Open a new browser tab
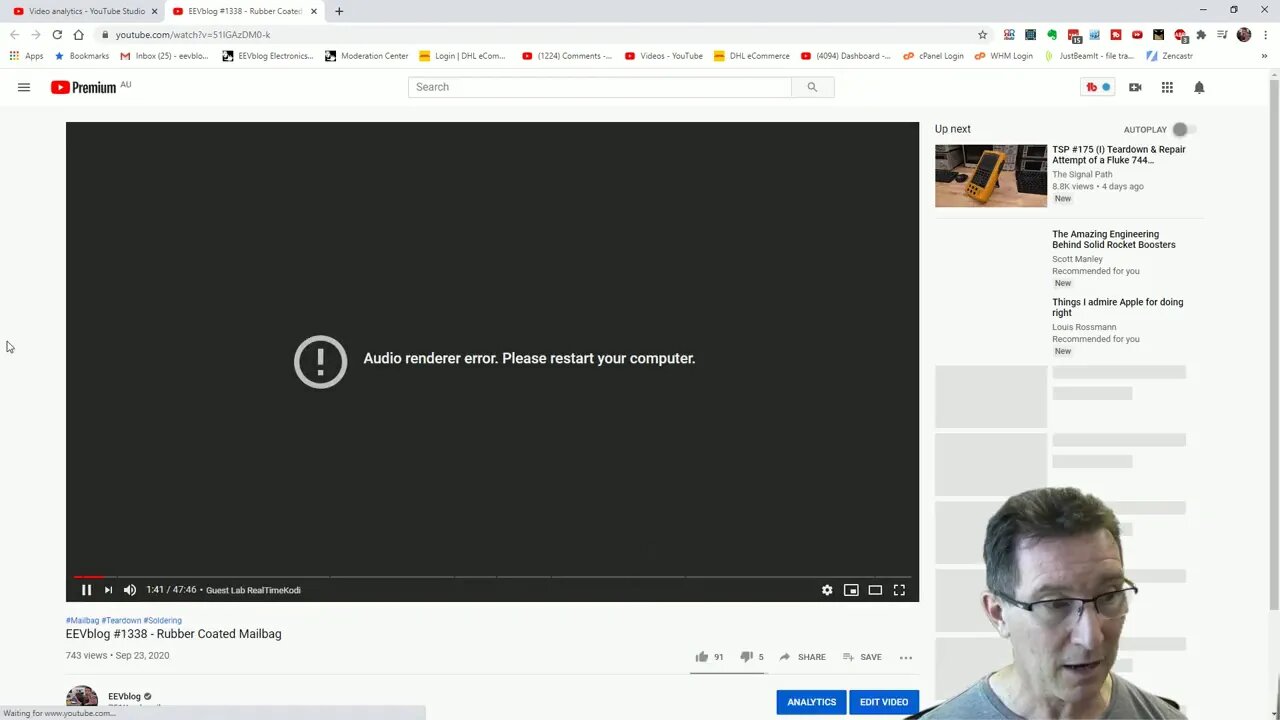1280x720 pixels. click(339, 11)
